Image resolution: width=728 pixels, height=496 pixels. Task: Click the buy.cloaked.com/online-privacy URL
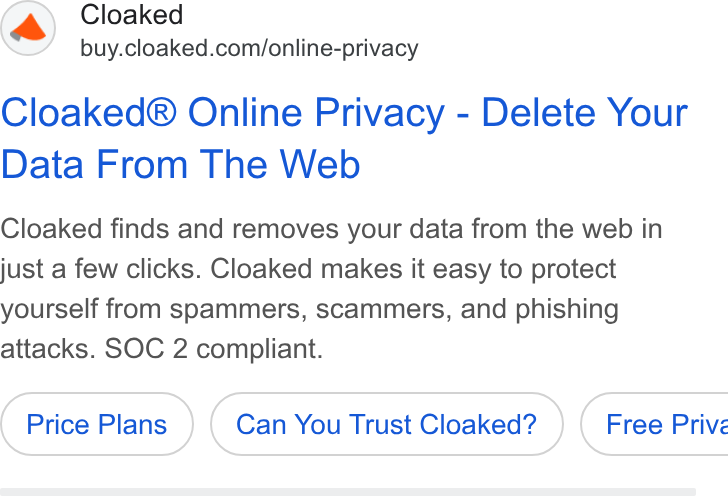click(249, 49)
